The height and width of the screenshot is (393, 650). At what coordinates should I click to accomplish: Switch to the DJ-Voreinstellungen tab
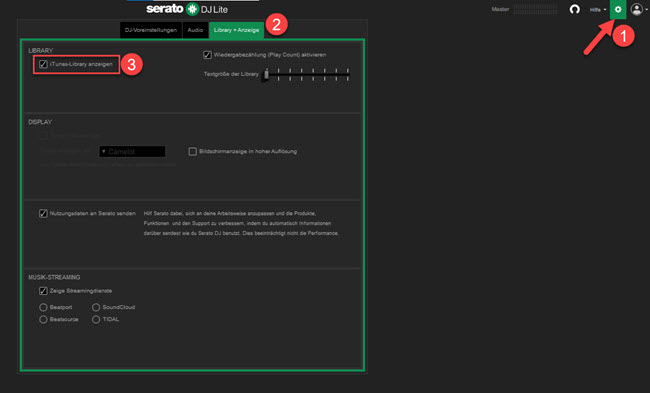151,30
